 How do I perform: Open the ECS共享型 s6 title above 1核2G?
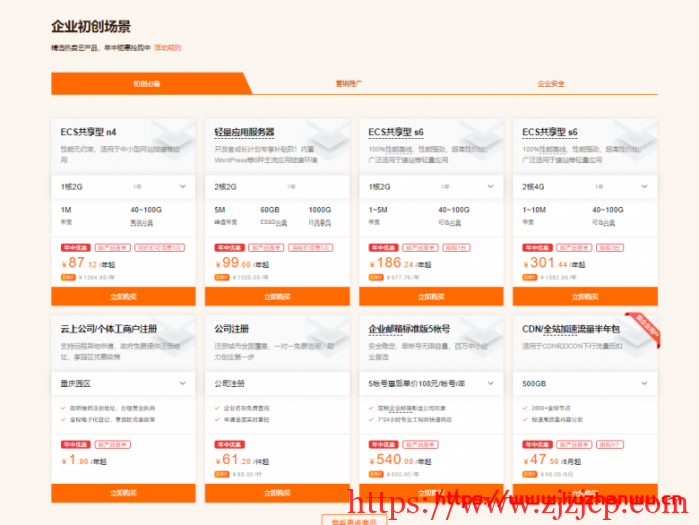tap(396, 132)
